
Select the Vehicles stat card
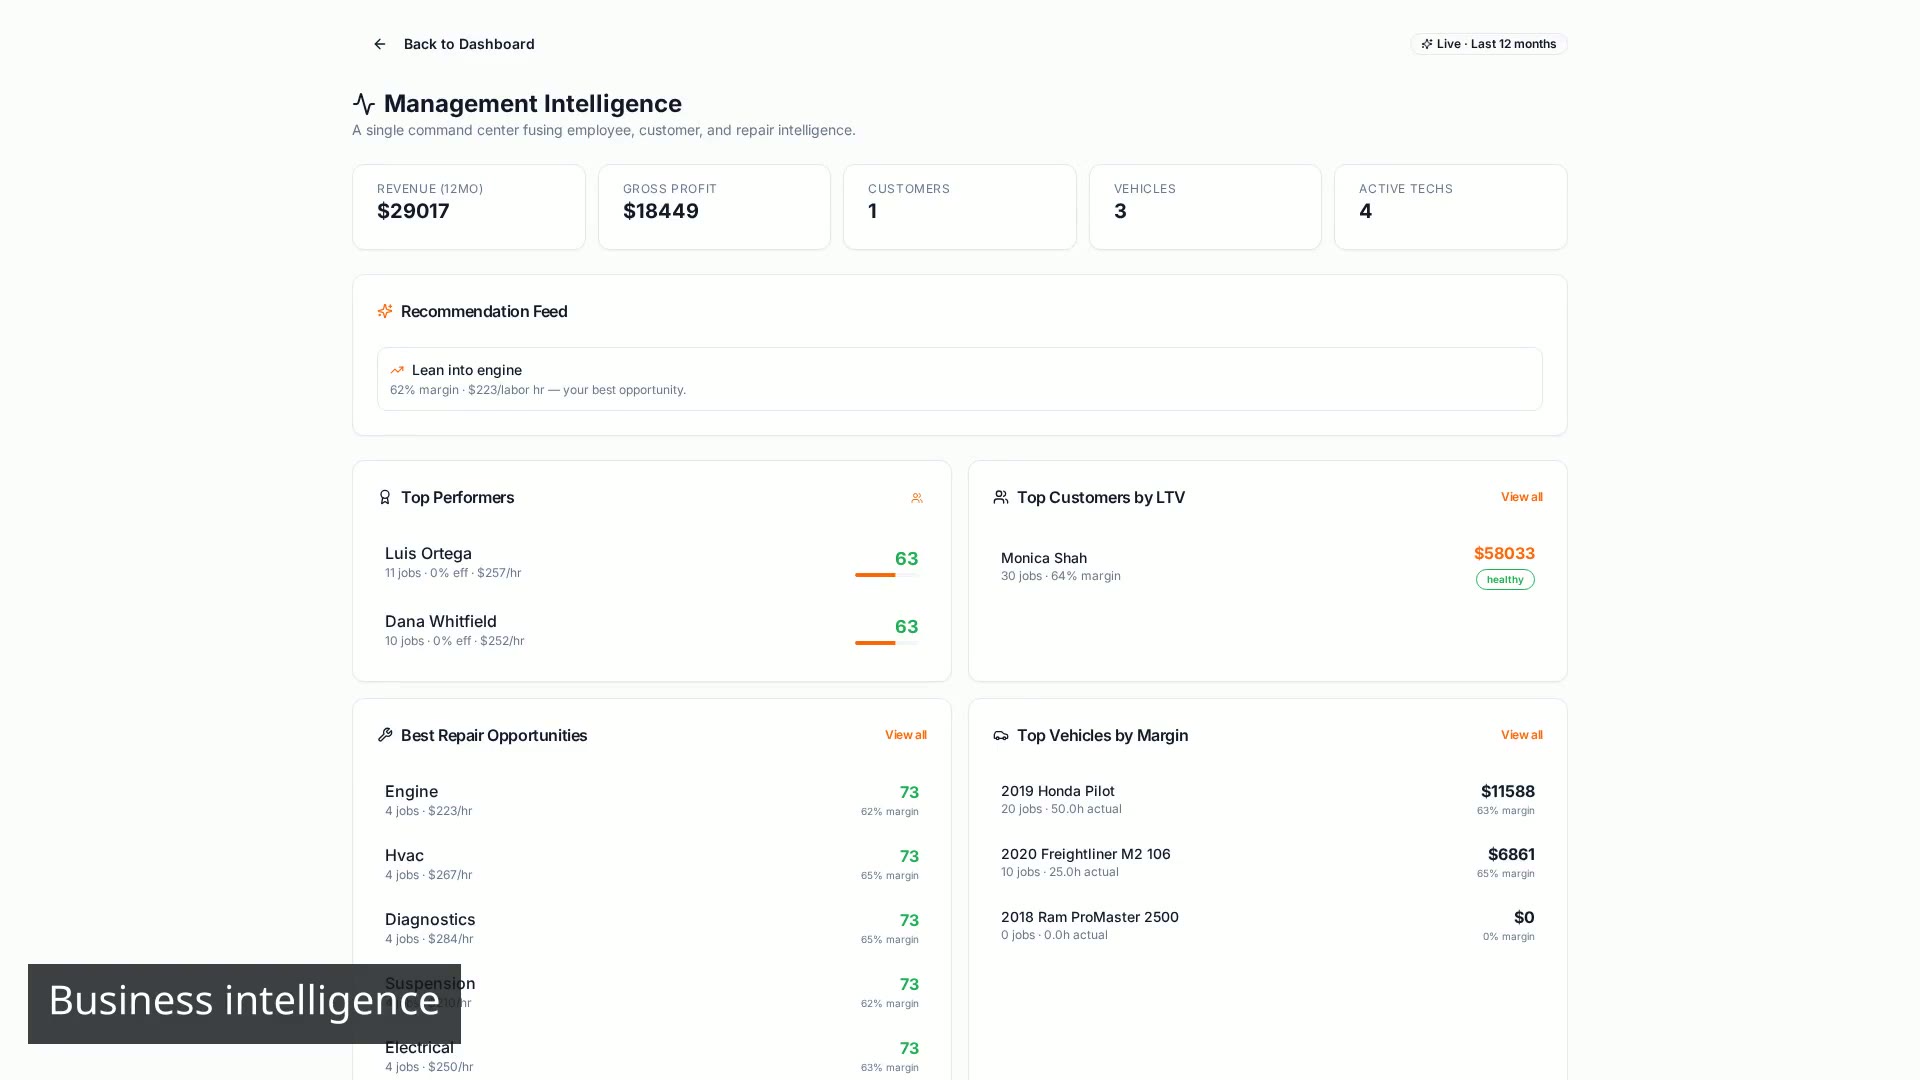tap(1205, 207)
